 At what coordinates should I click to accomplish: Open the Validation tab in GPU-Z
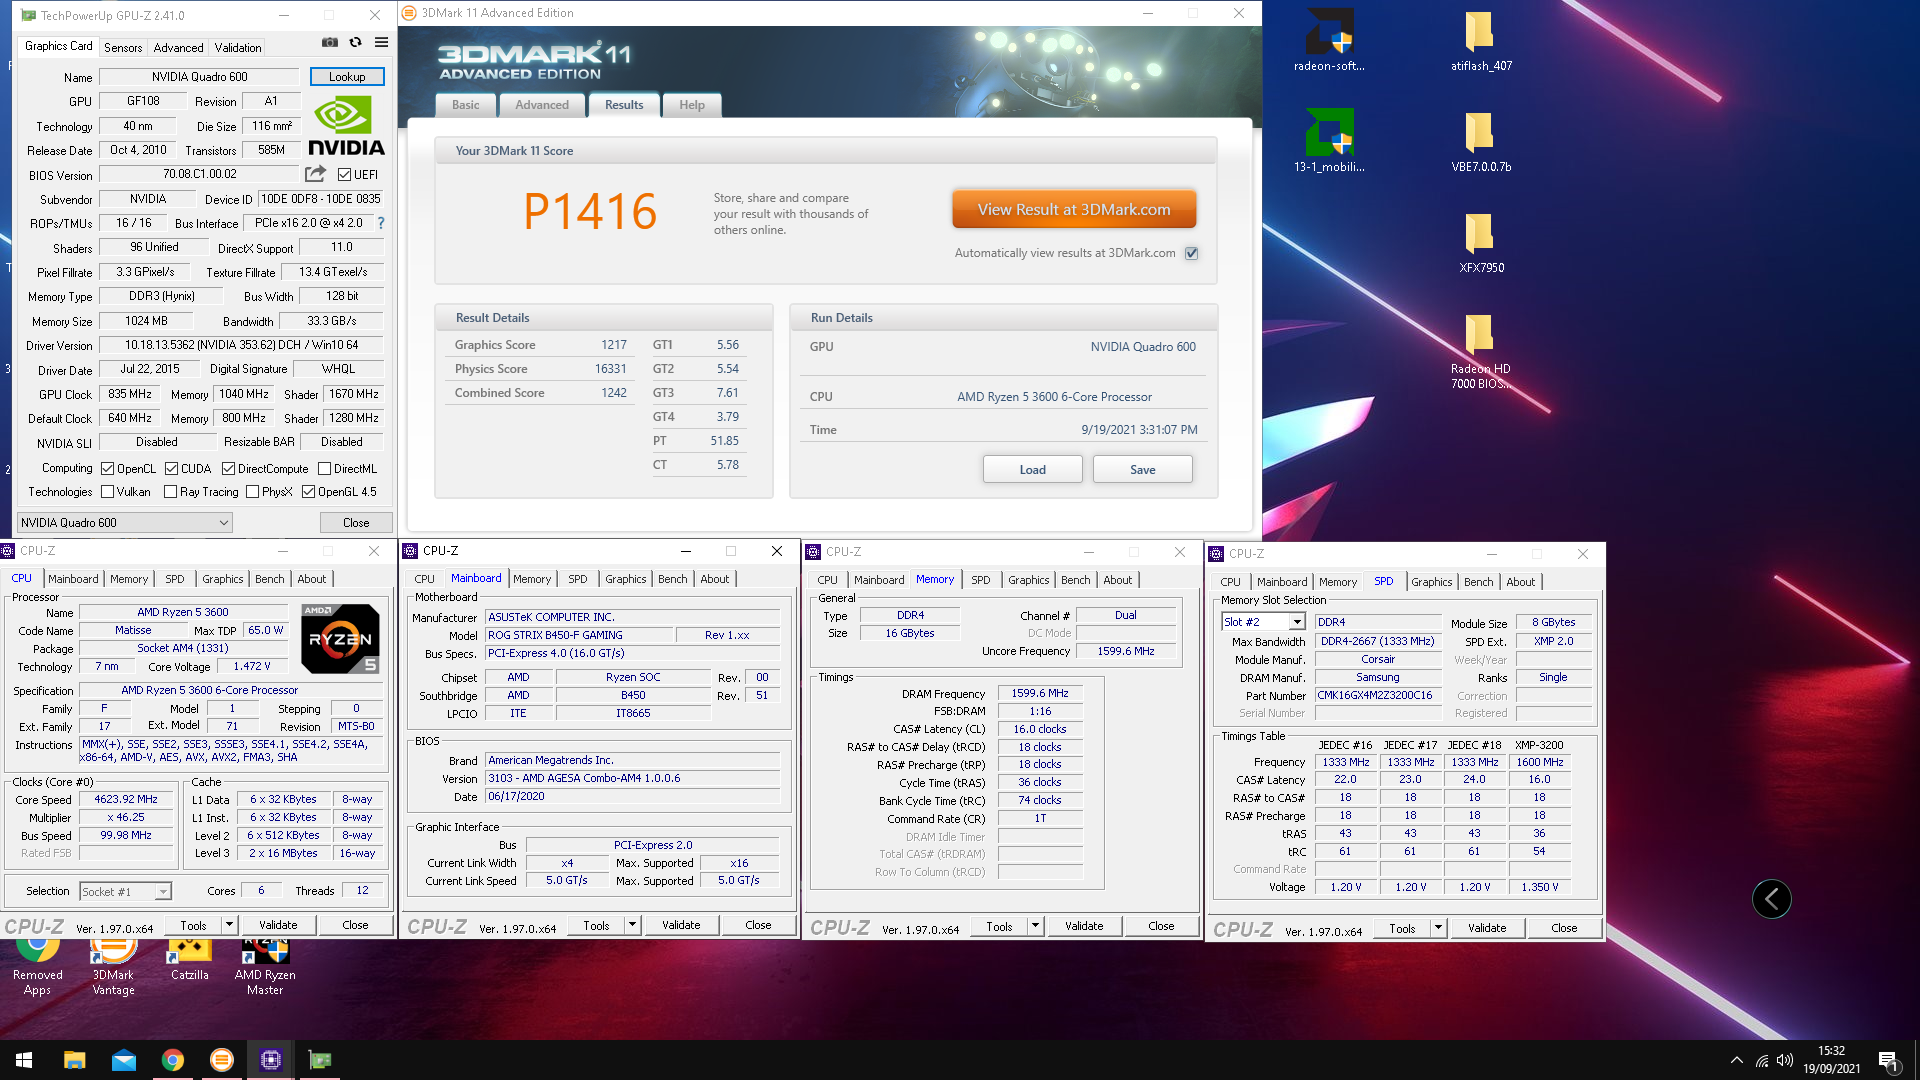pos(238,47)
